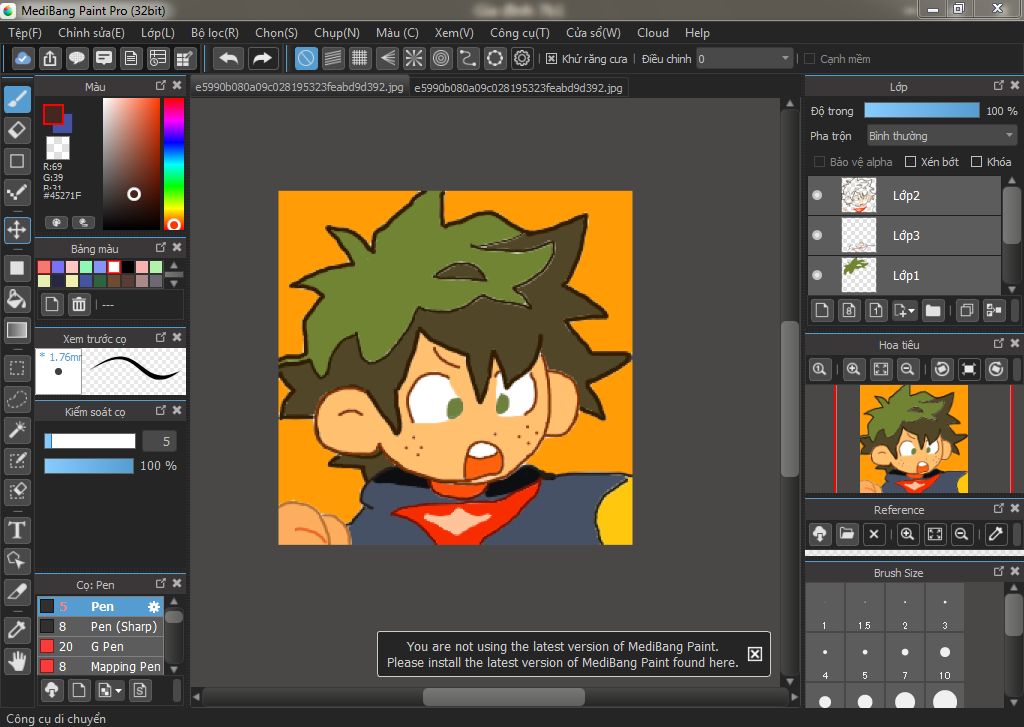Enable the Khóa checkbox
Viewport: 1024px width, 727px height.
pyautogui.click(x=976, y=161)
